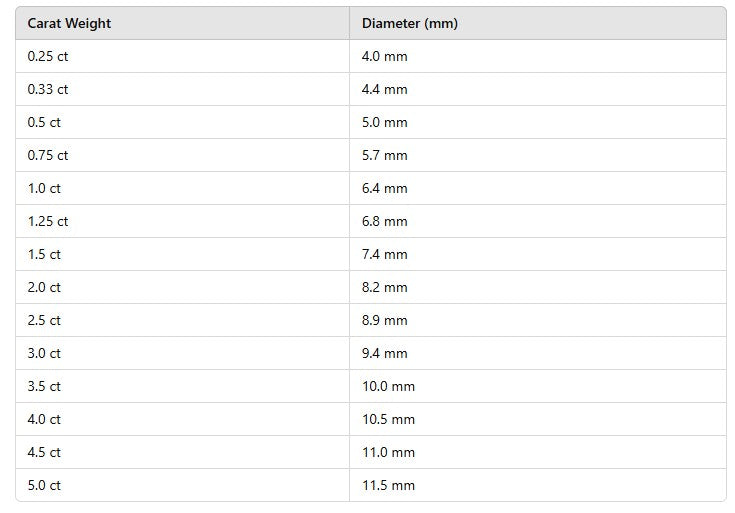Click the 1.5 ct carat weight
This screenshot has width=735, height=513.
click(44, 254)
